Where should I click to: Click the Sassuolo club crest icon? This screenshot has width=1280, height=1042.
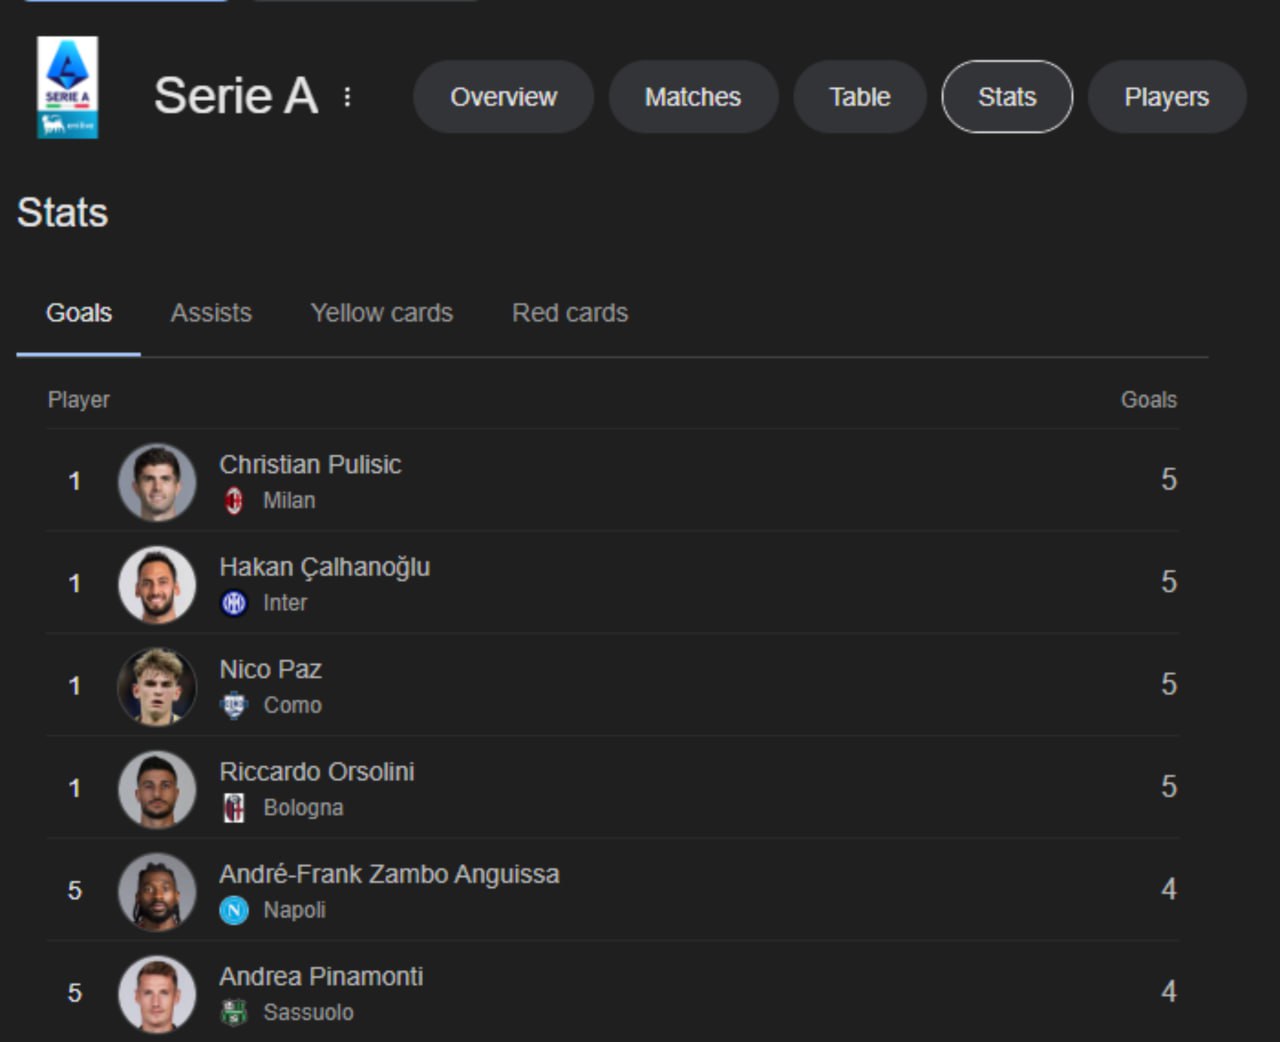pos(234,1012)
